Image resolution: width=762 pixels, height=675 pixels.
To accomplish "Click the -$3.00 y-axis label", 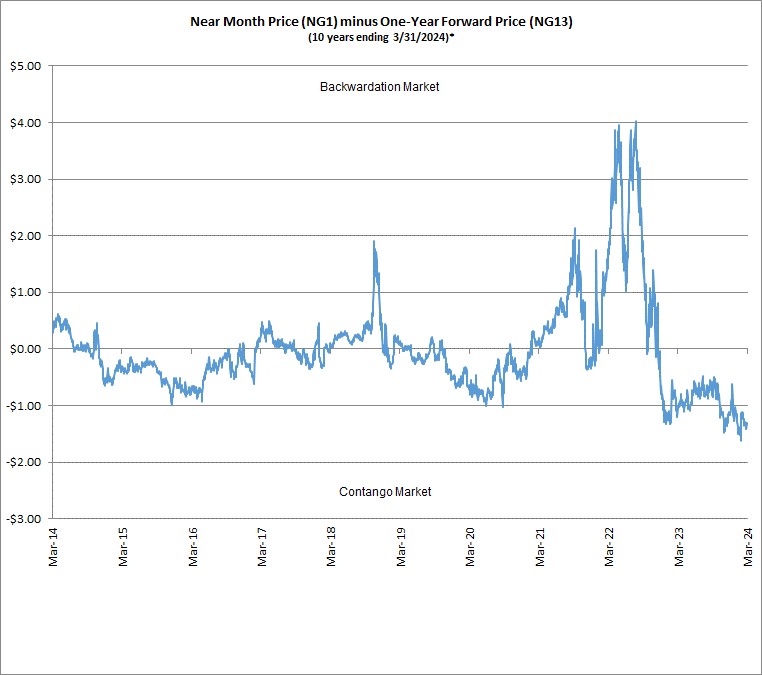I will pos(24,519).
